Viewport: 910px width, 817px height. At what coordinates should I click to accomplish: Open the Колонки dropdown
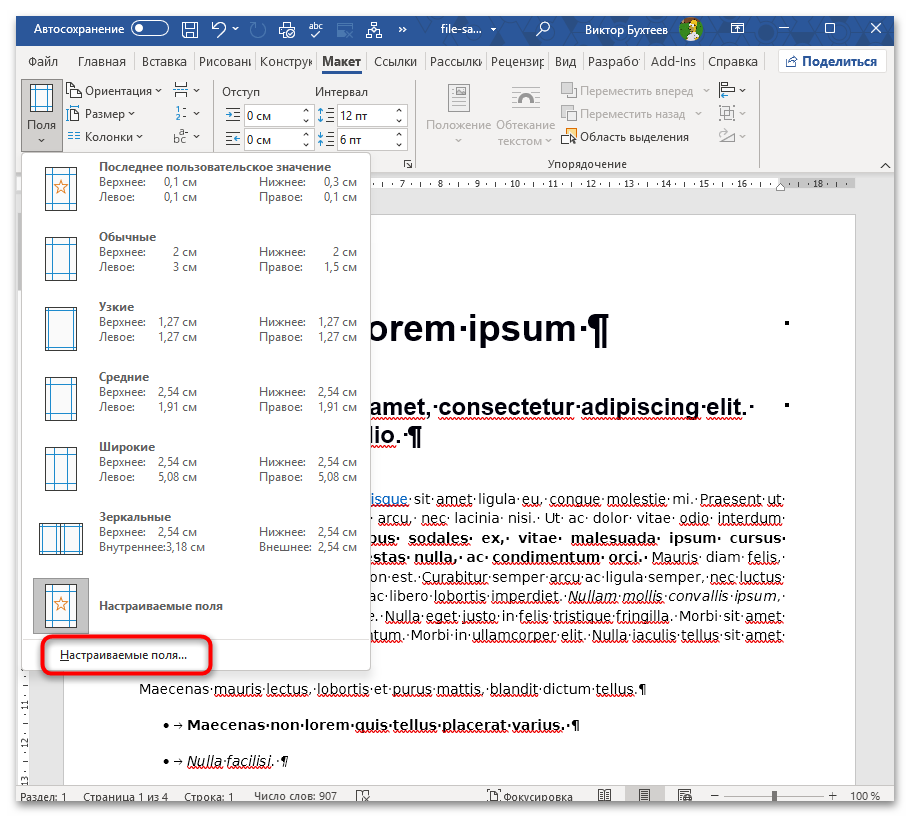[x=104, y=137]
